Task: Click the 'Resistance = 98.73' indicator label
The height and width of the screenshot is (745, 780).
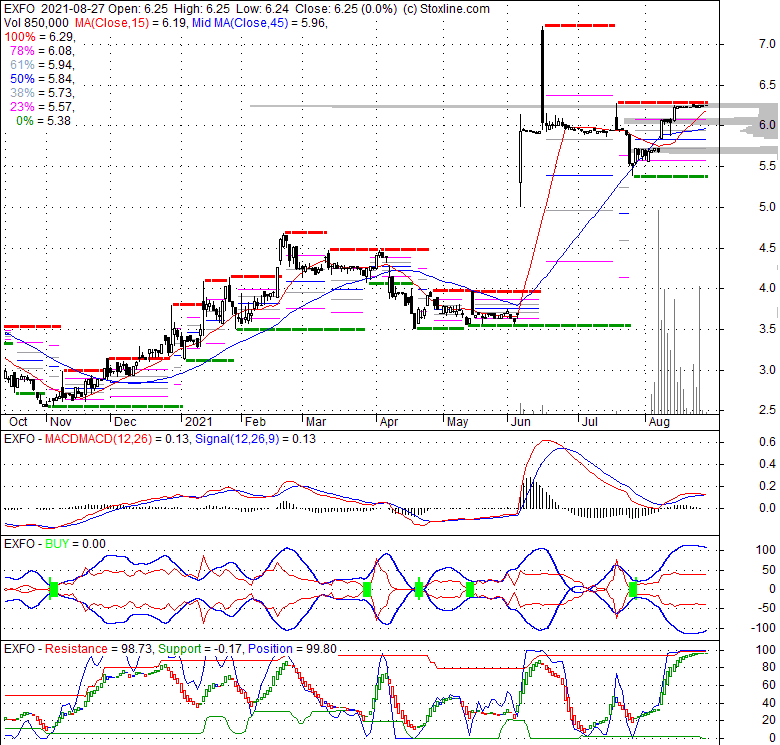Action: point(99,649)
